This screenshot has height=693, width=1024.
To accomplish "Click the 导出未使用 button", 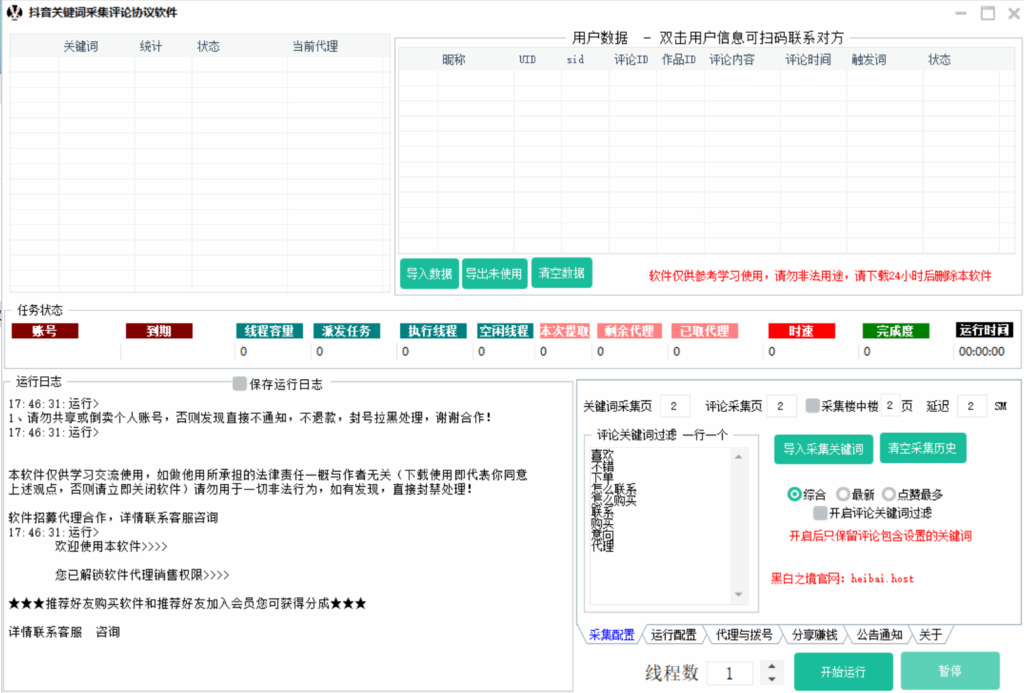I will [x=494, y=274].
